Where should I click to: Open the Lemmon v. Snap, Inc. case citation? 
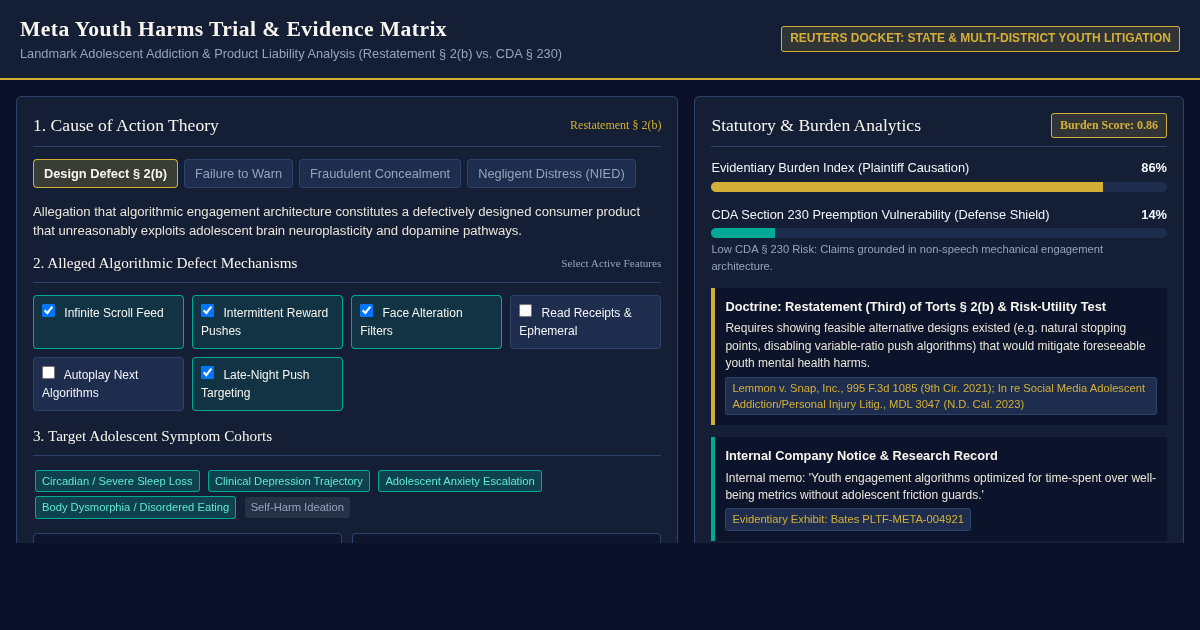(940, 396)
